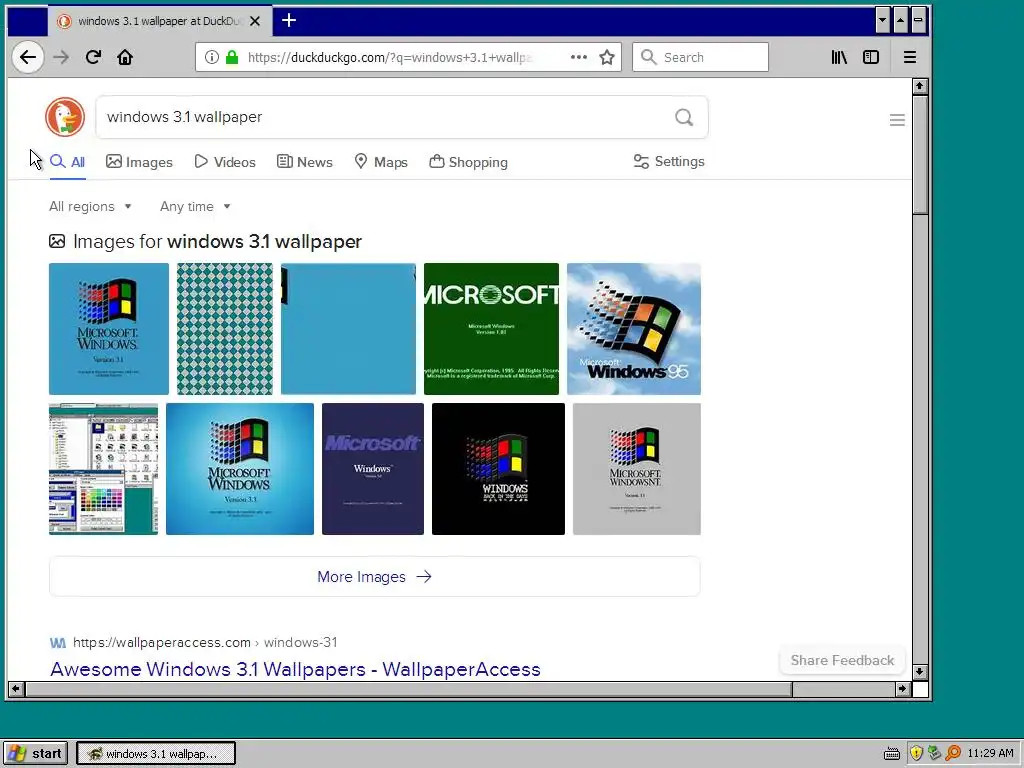
Task: Click the keyboard icon in system tray
Action: click(891, 754)
